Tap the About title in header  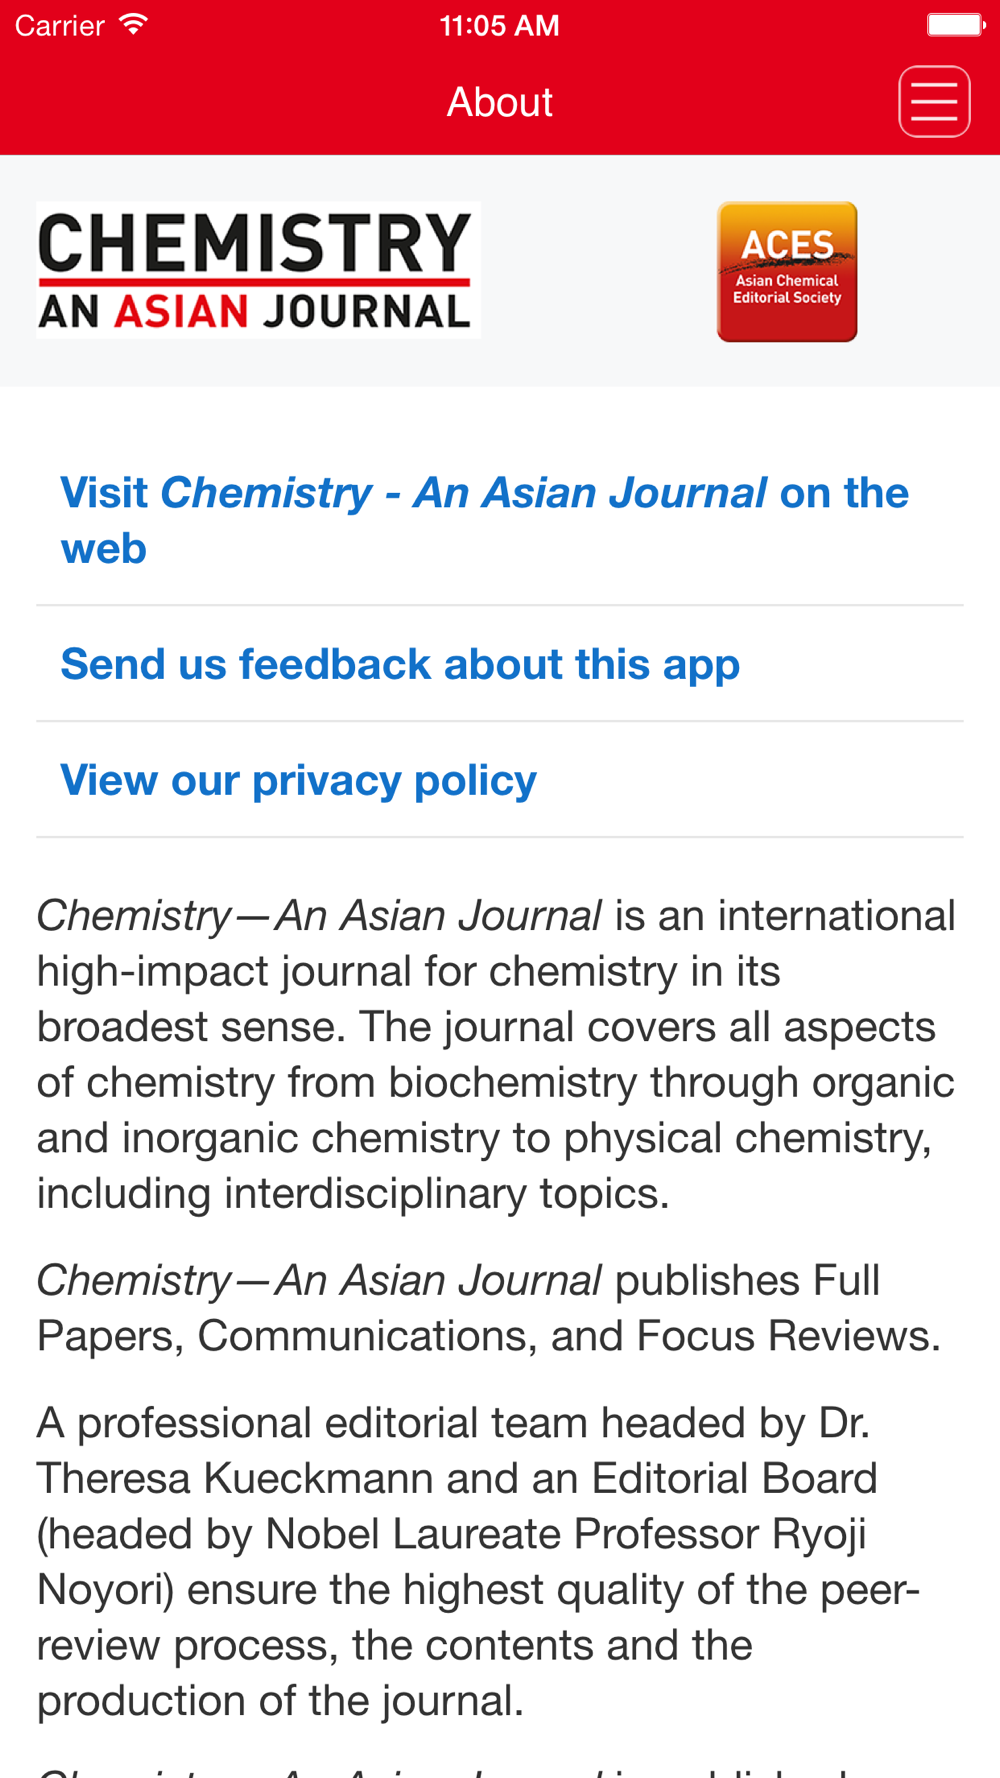tap(500, 102)
